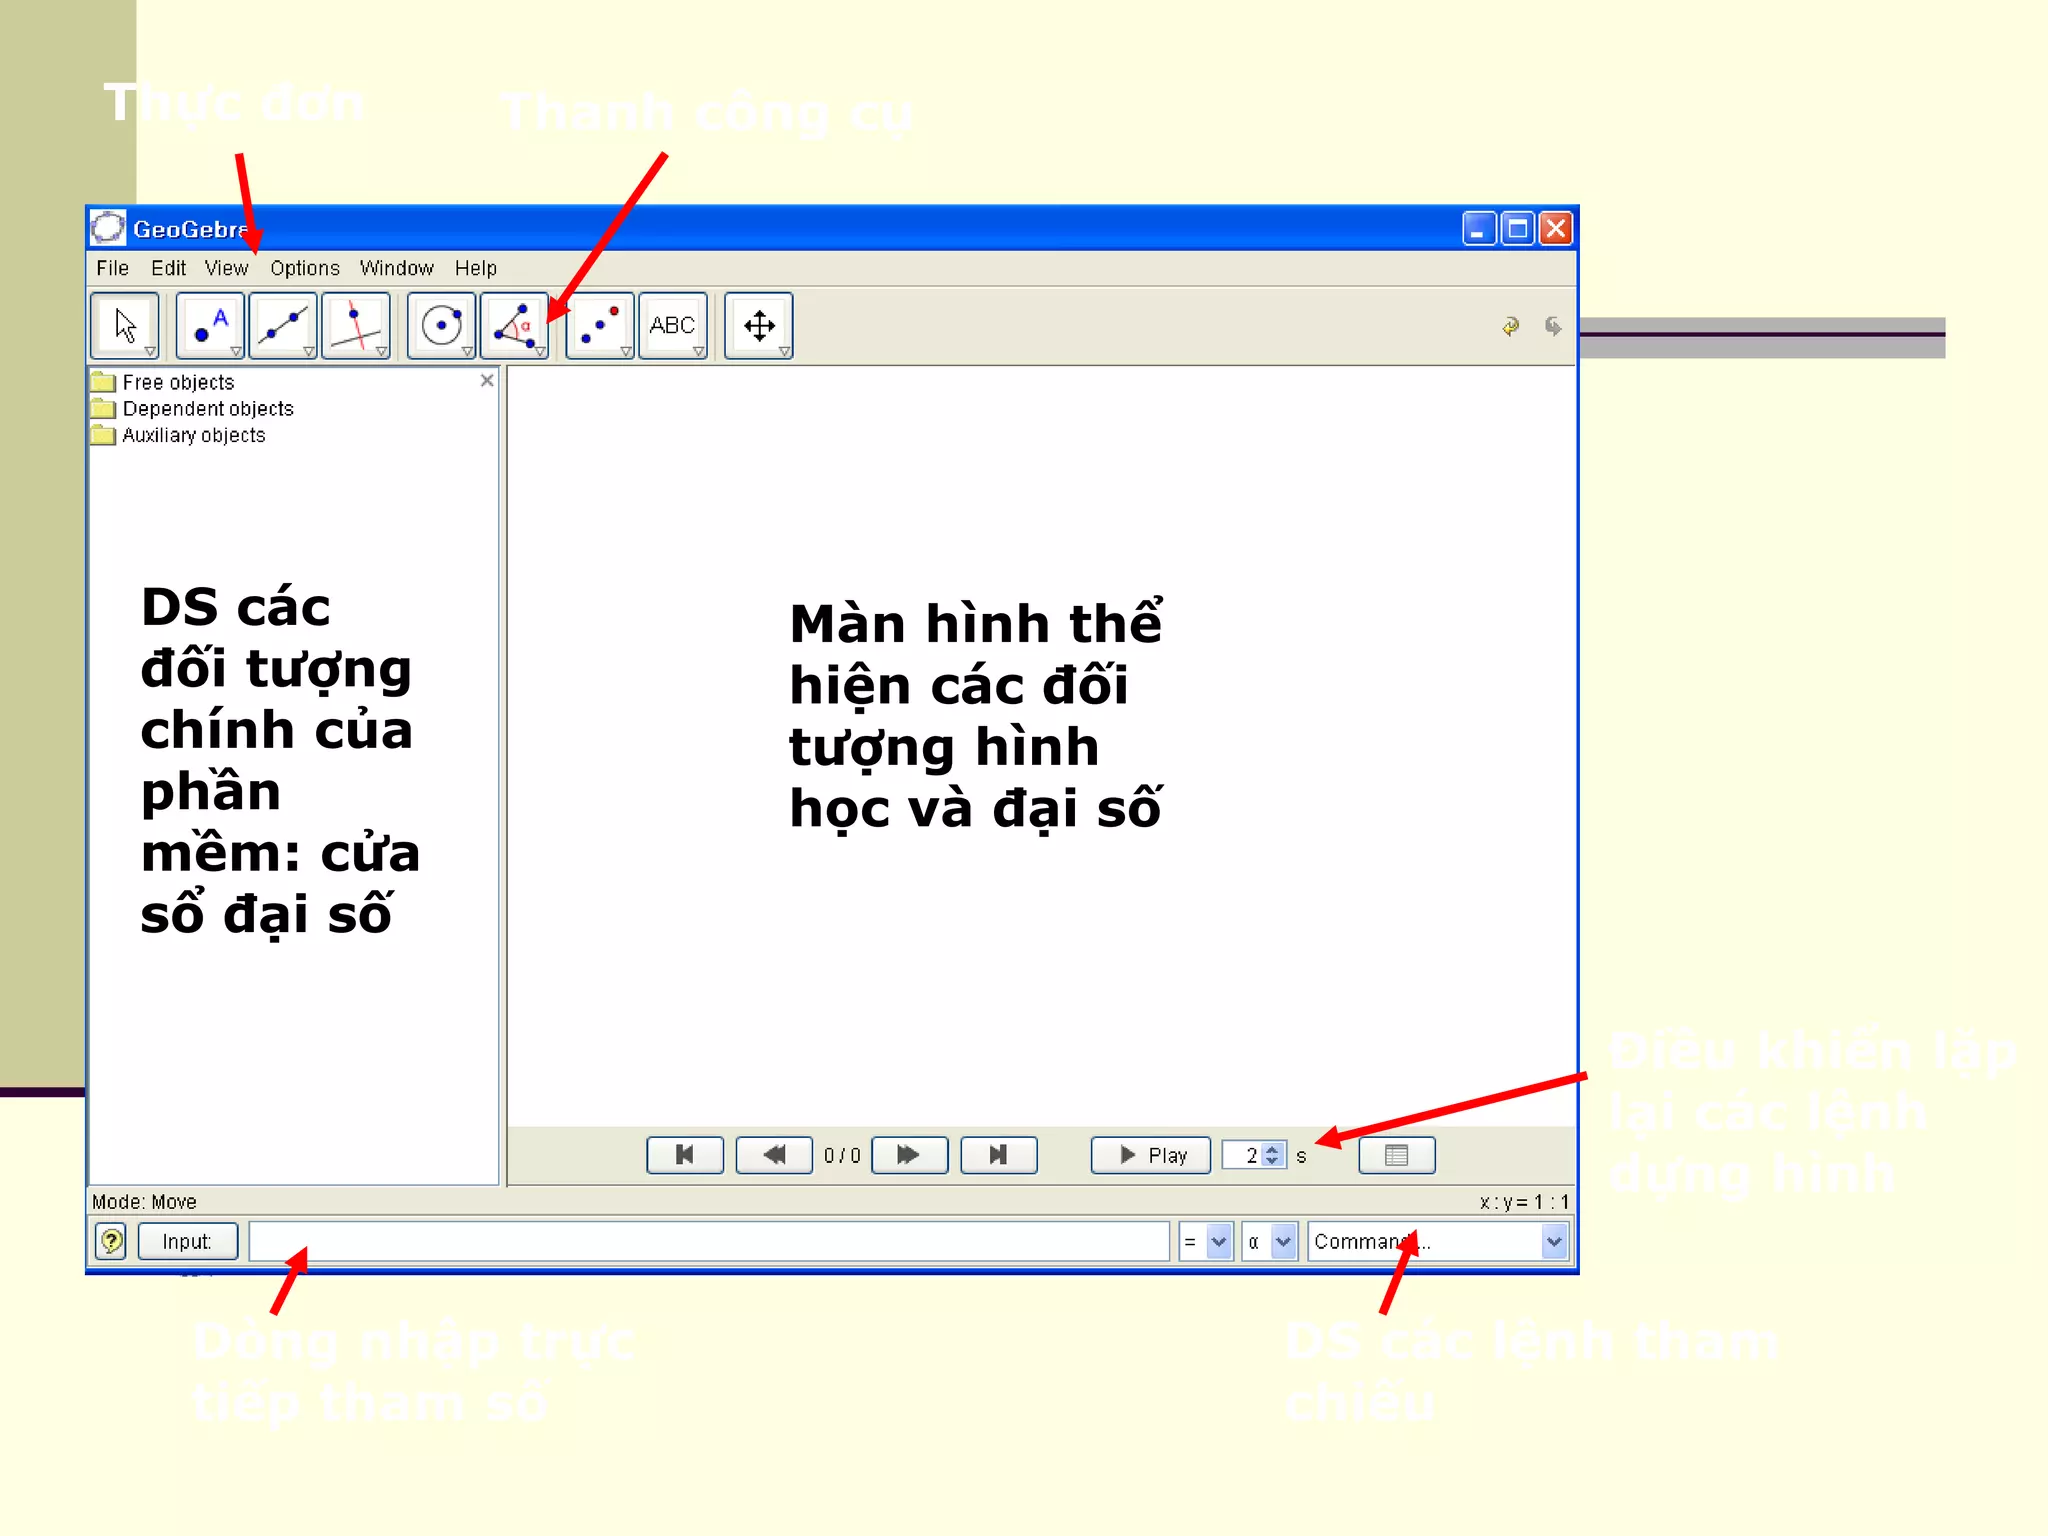The height and width of the screenshot is (1536, 2048).
Task: Click the GeoGebra title bar logo
Action: click(108, 228)
